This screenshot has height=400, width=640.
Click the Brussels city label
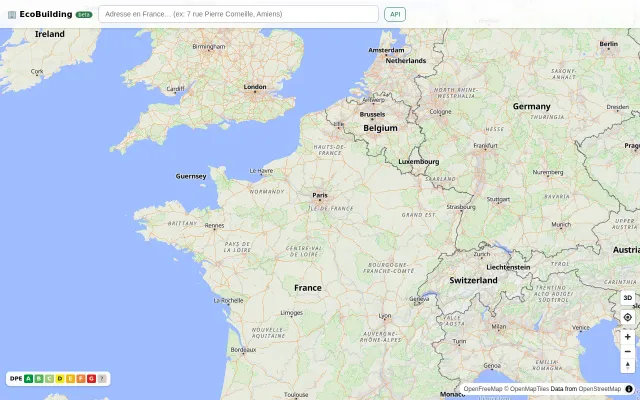tap(372, 114)
